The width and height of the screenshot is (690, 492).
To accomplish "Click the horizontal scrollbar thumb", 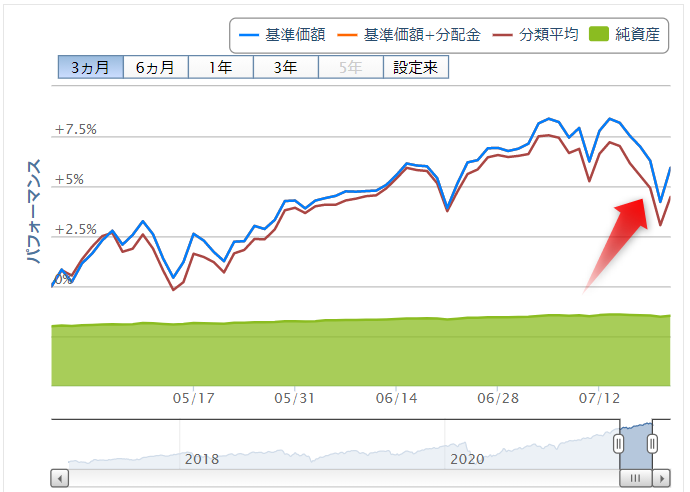I will tap(636, 478).
